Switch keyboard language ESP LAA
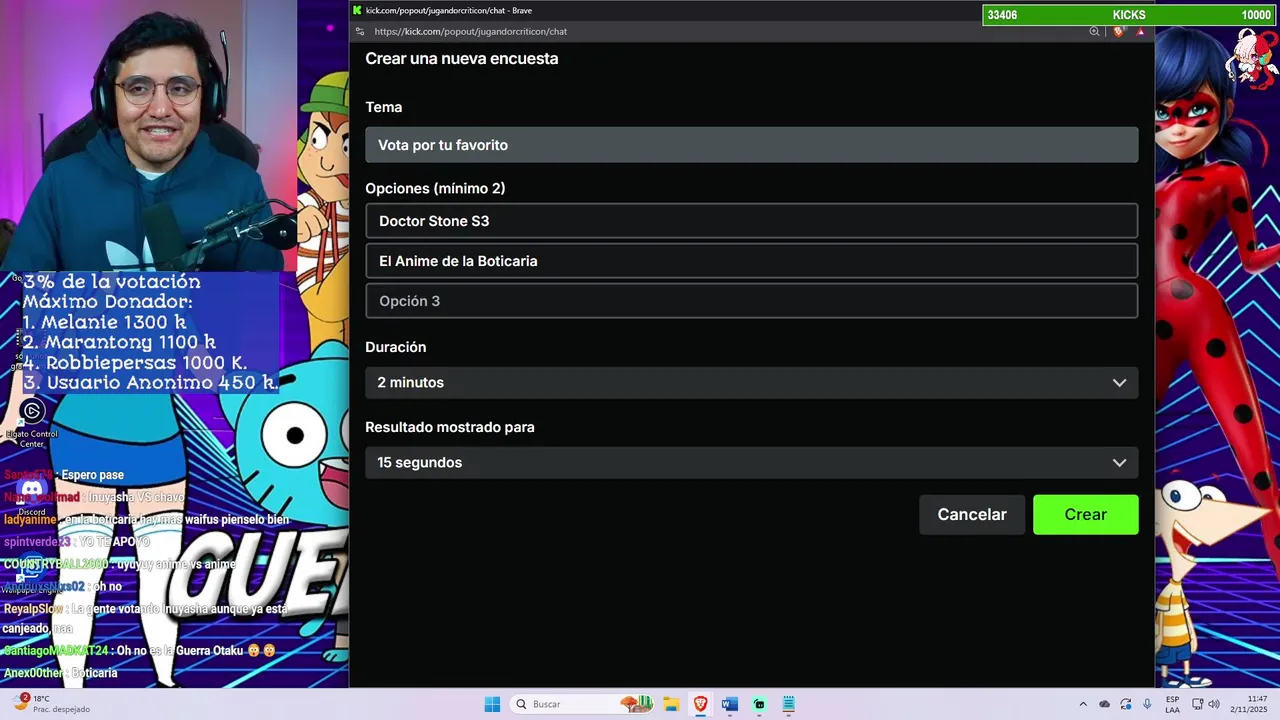The width and height of the screenshot is (1280, 720). (x=1172, y=704)
